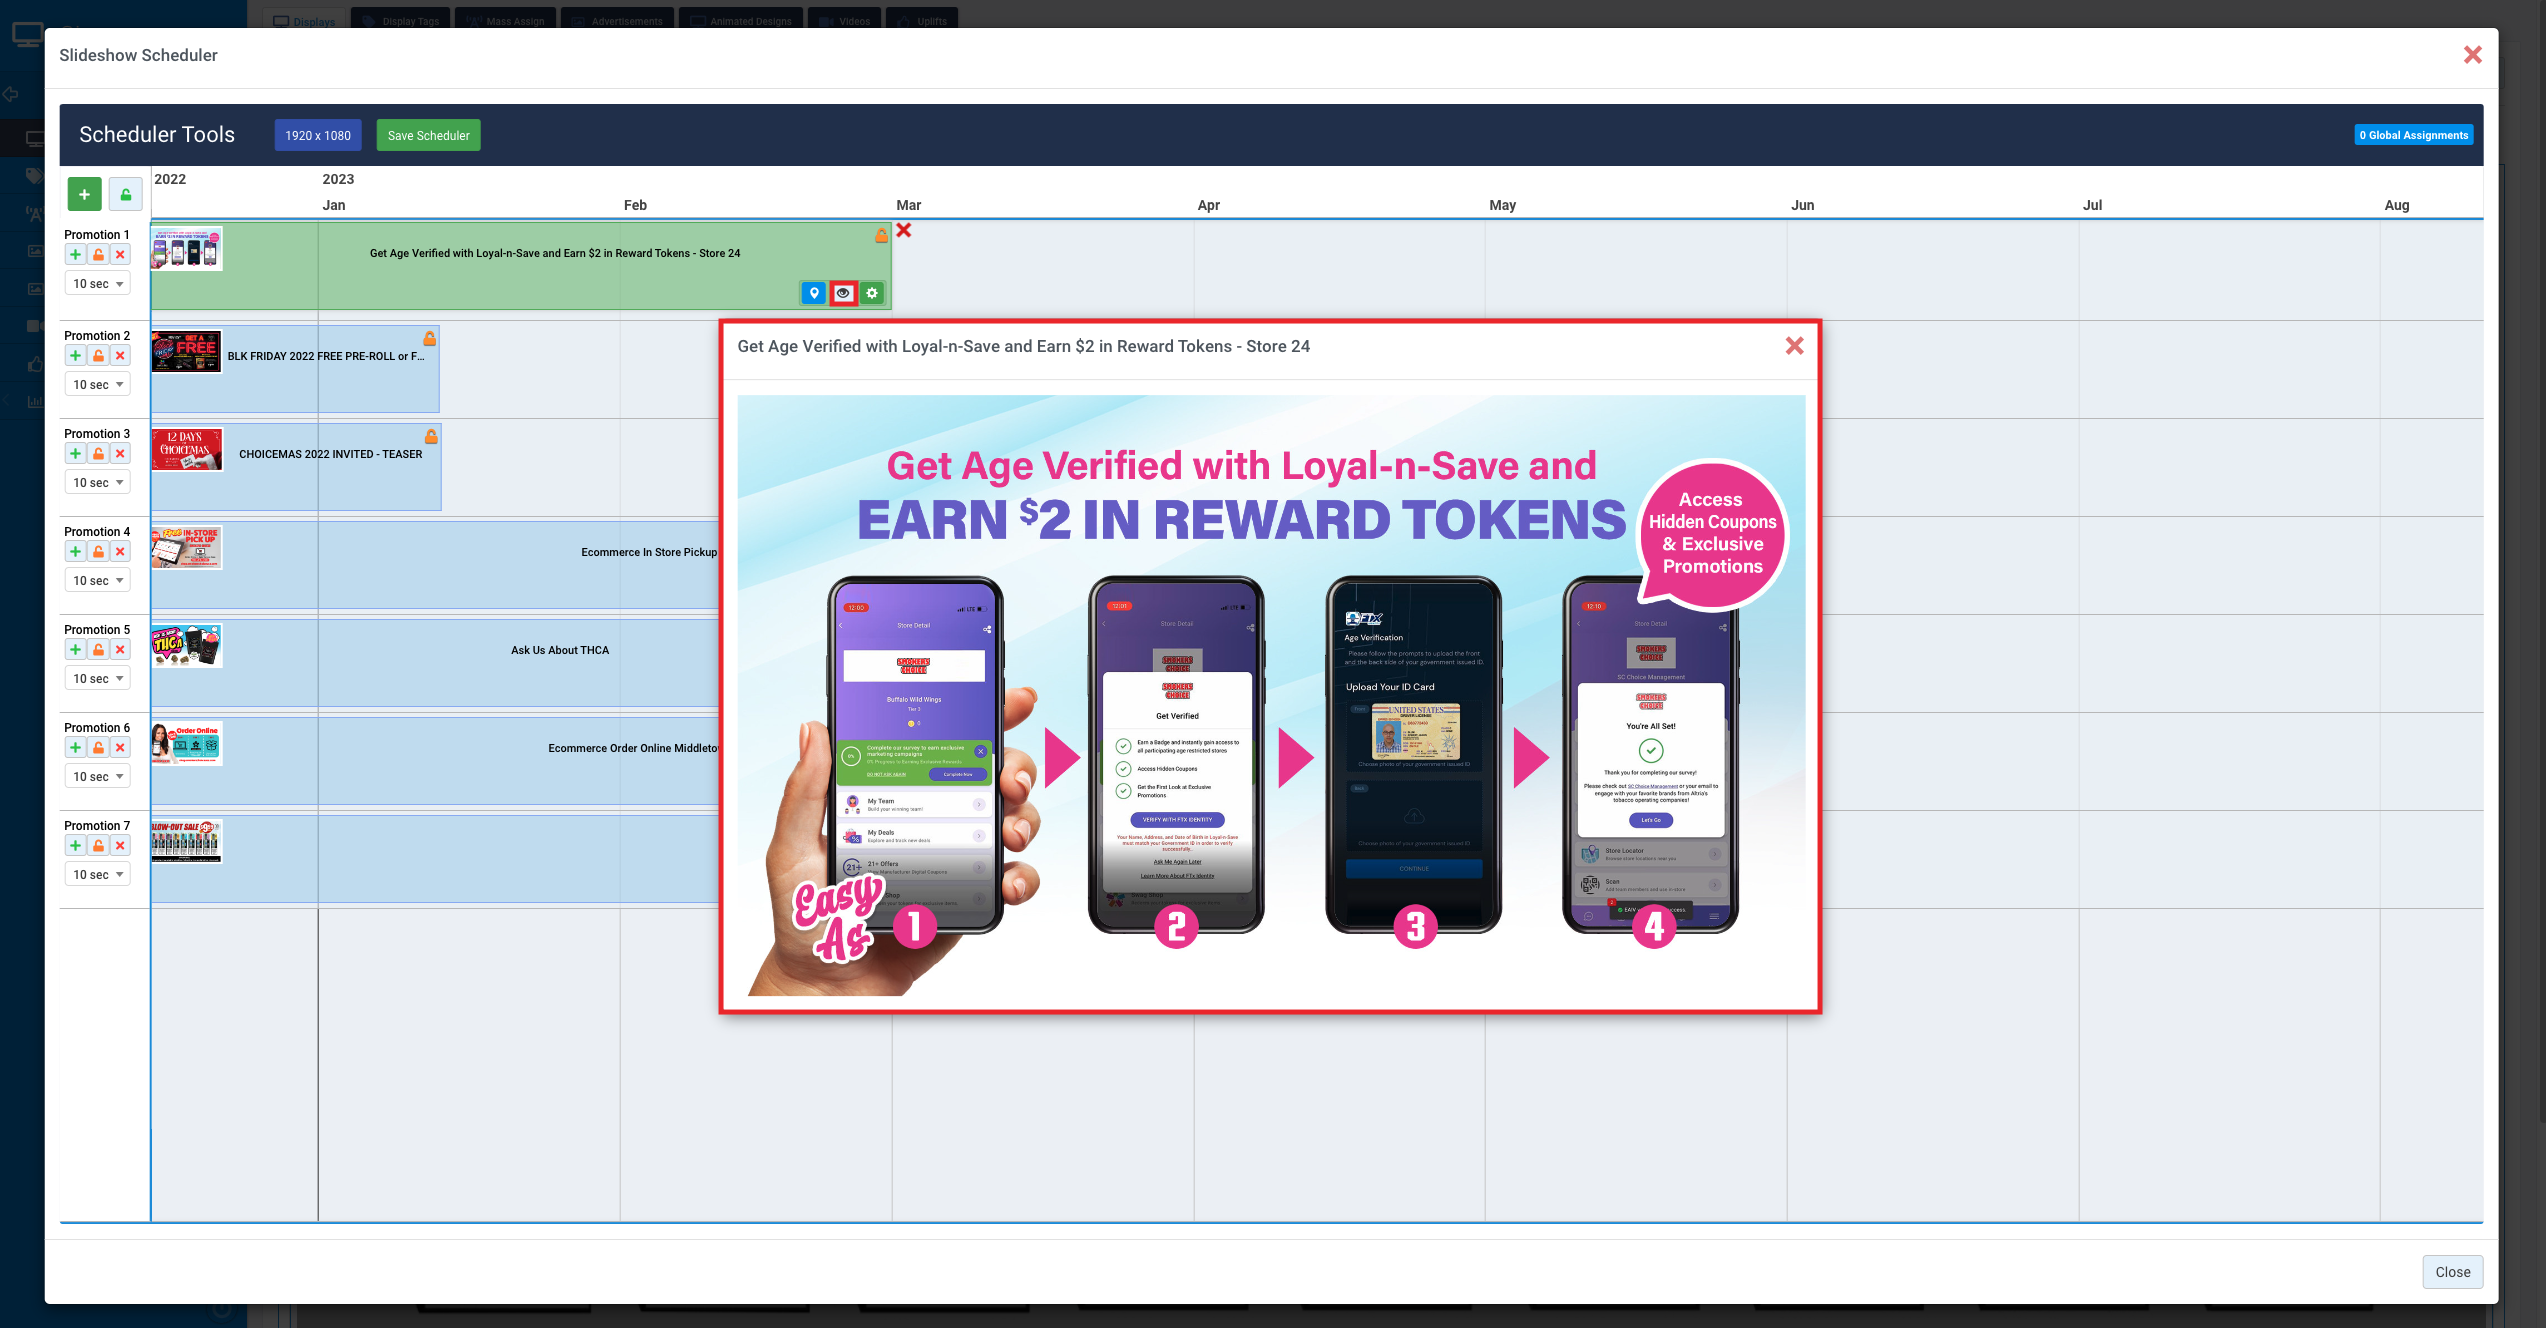
Task: Switch to Animated Designs tab behind dialog
Action: (x=742, y=20)
